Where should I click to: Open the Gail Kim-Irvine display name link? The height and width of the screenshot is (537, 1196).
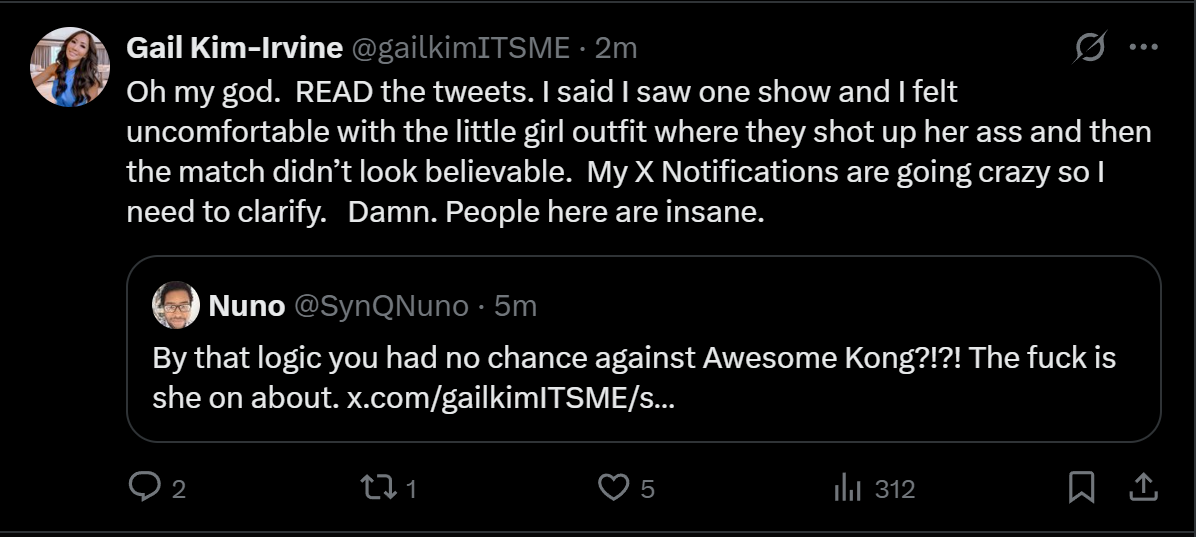235,47
